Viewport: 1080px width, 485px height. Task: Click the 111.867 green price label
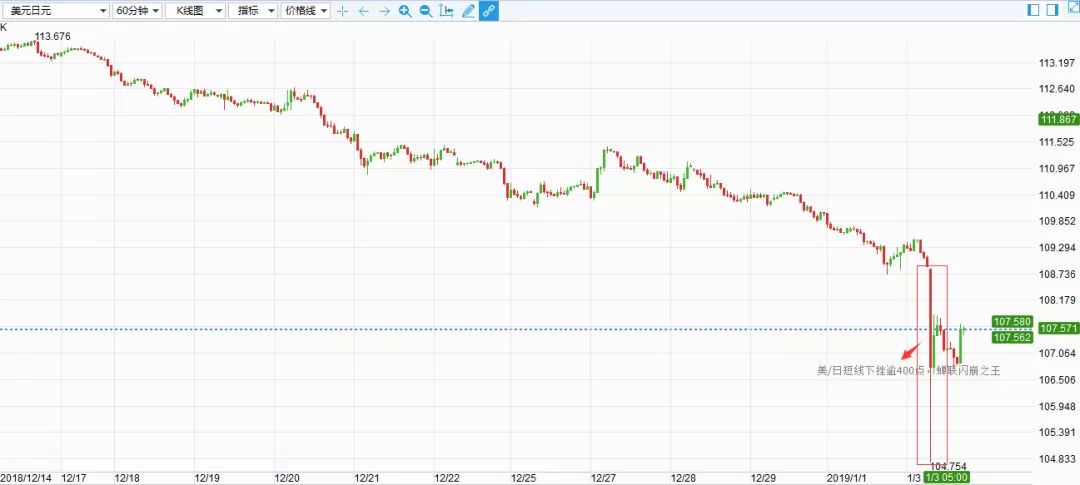tap(1058, 120)
